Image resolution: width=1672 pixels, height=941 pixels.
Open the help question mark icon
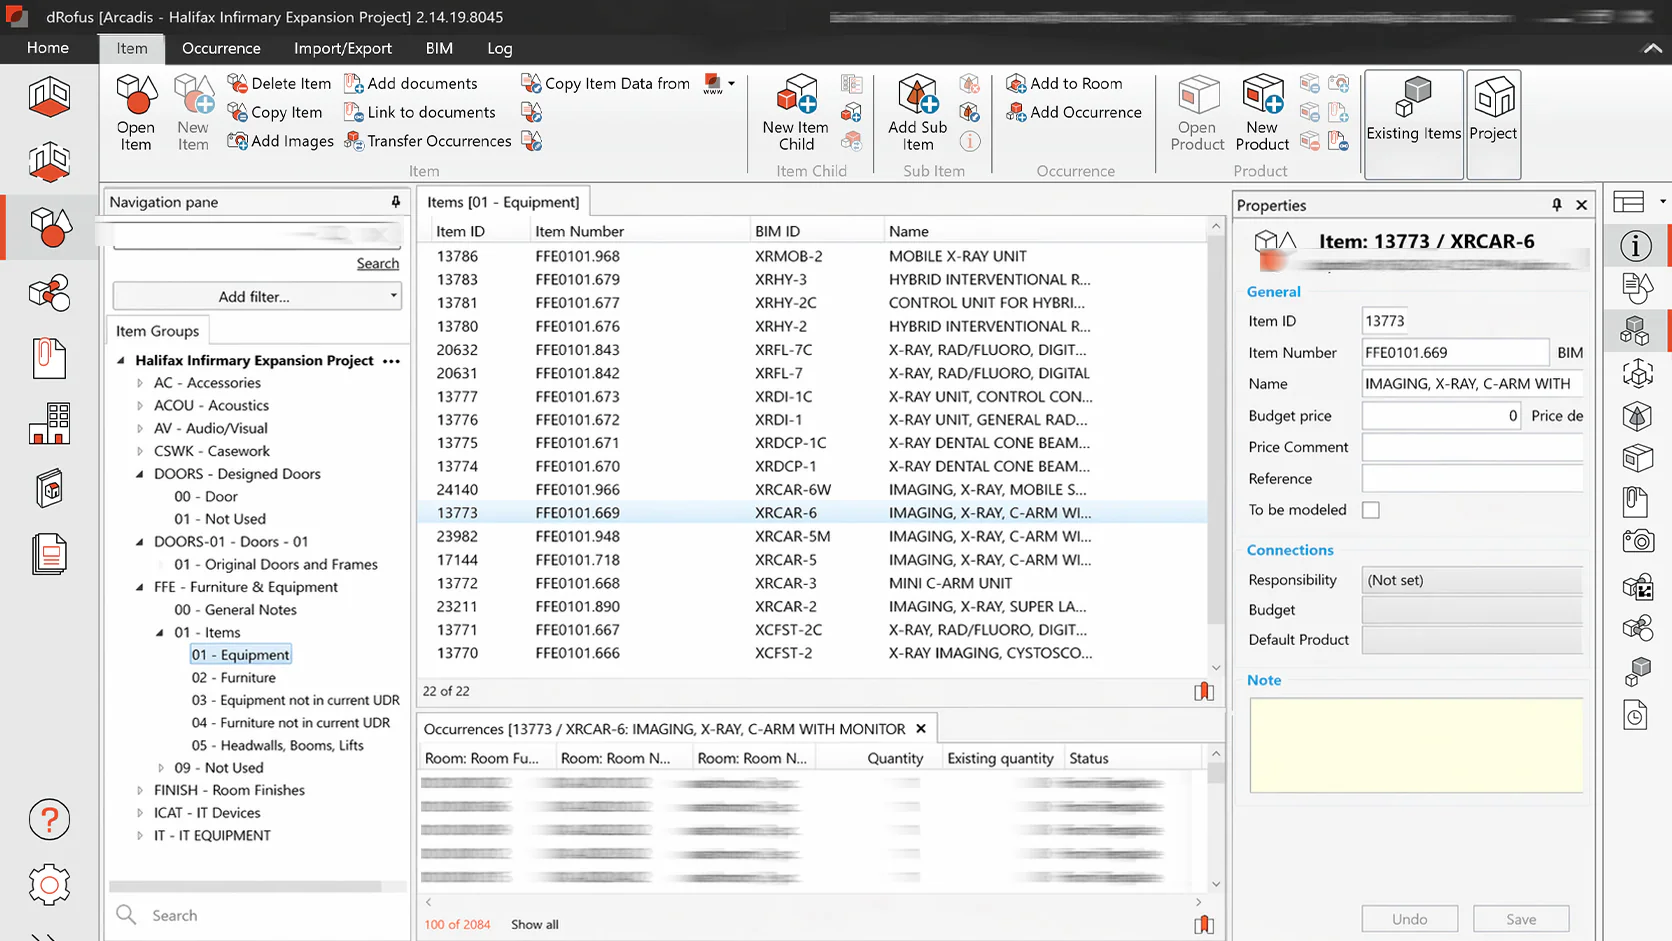[x=49, y=820]
